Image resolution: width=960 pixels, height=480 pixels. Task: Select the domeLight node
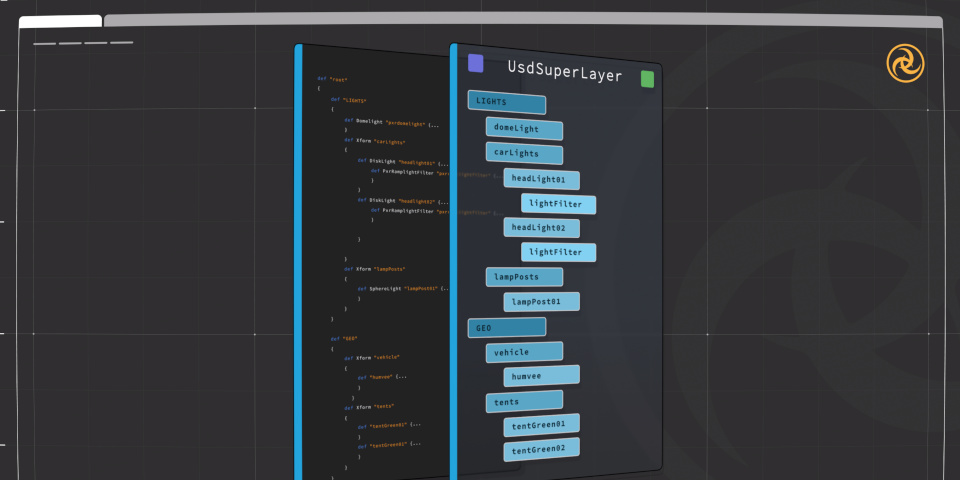tap(524, 129)
